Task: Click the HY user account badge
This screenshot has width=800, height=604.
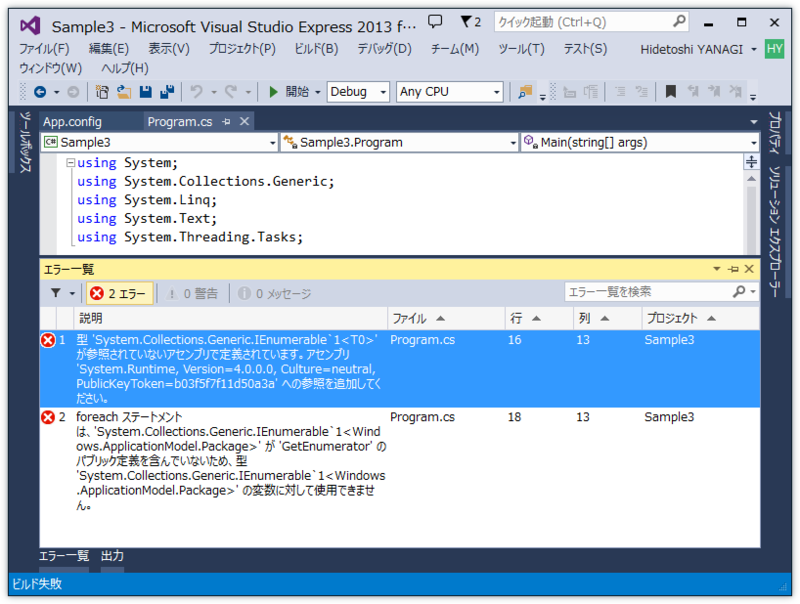Action: tap(774, 49)
